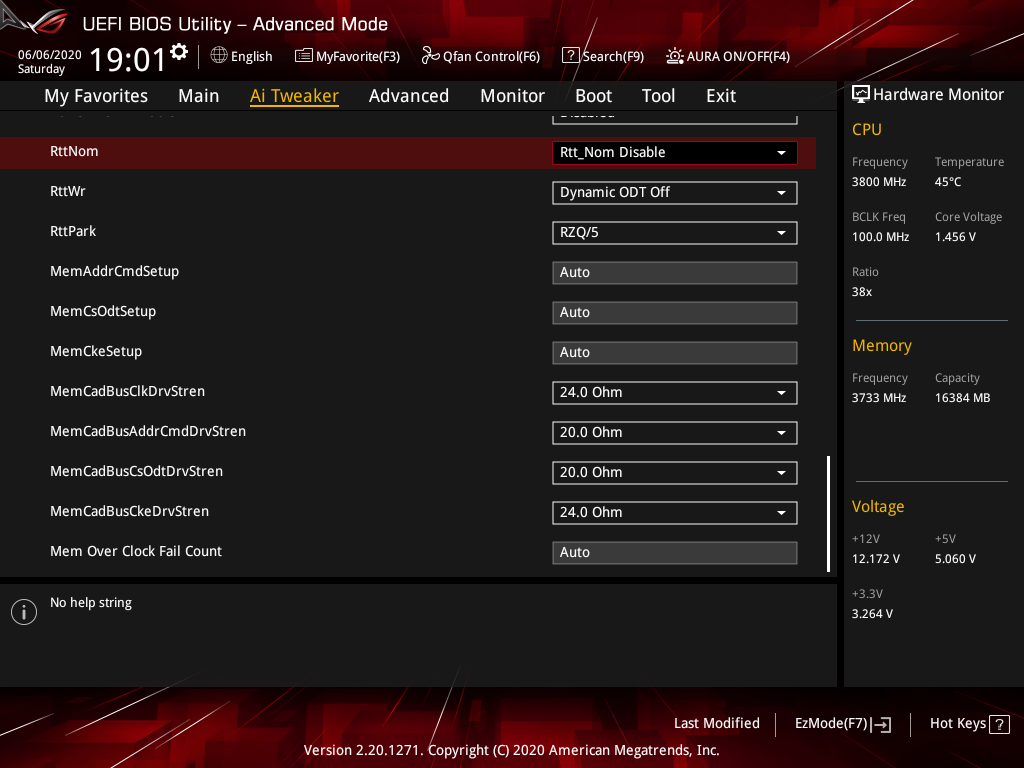Viewport: 1024px width, 768px height.
Task: Open Search(F9)
Action: tap(603, 56)
